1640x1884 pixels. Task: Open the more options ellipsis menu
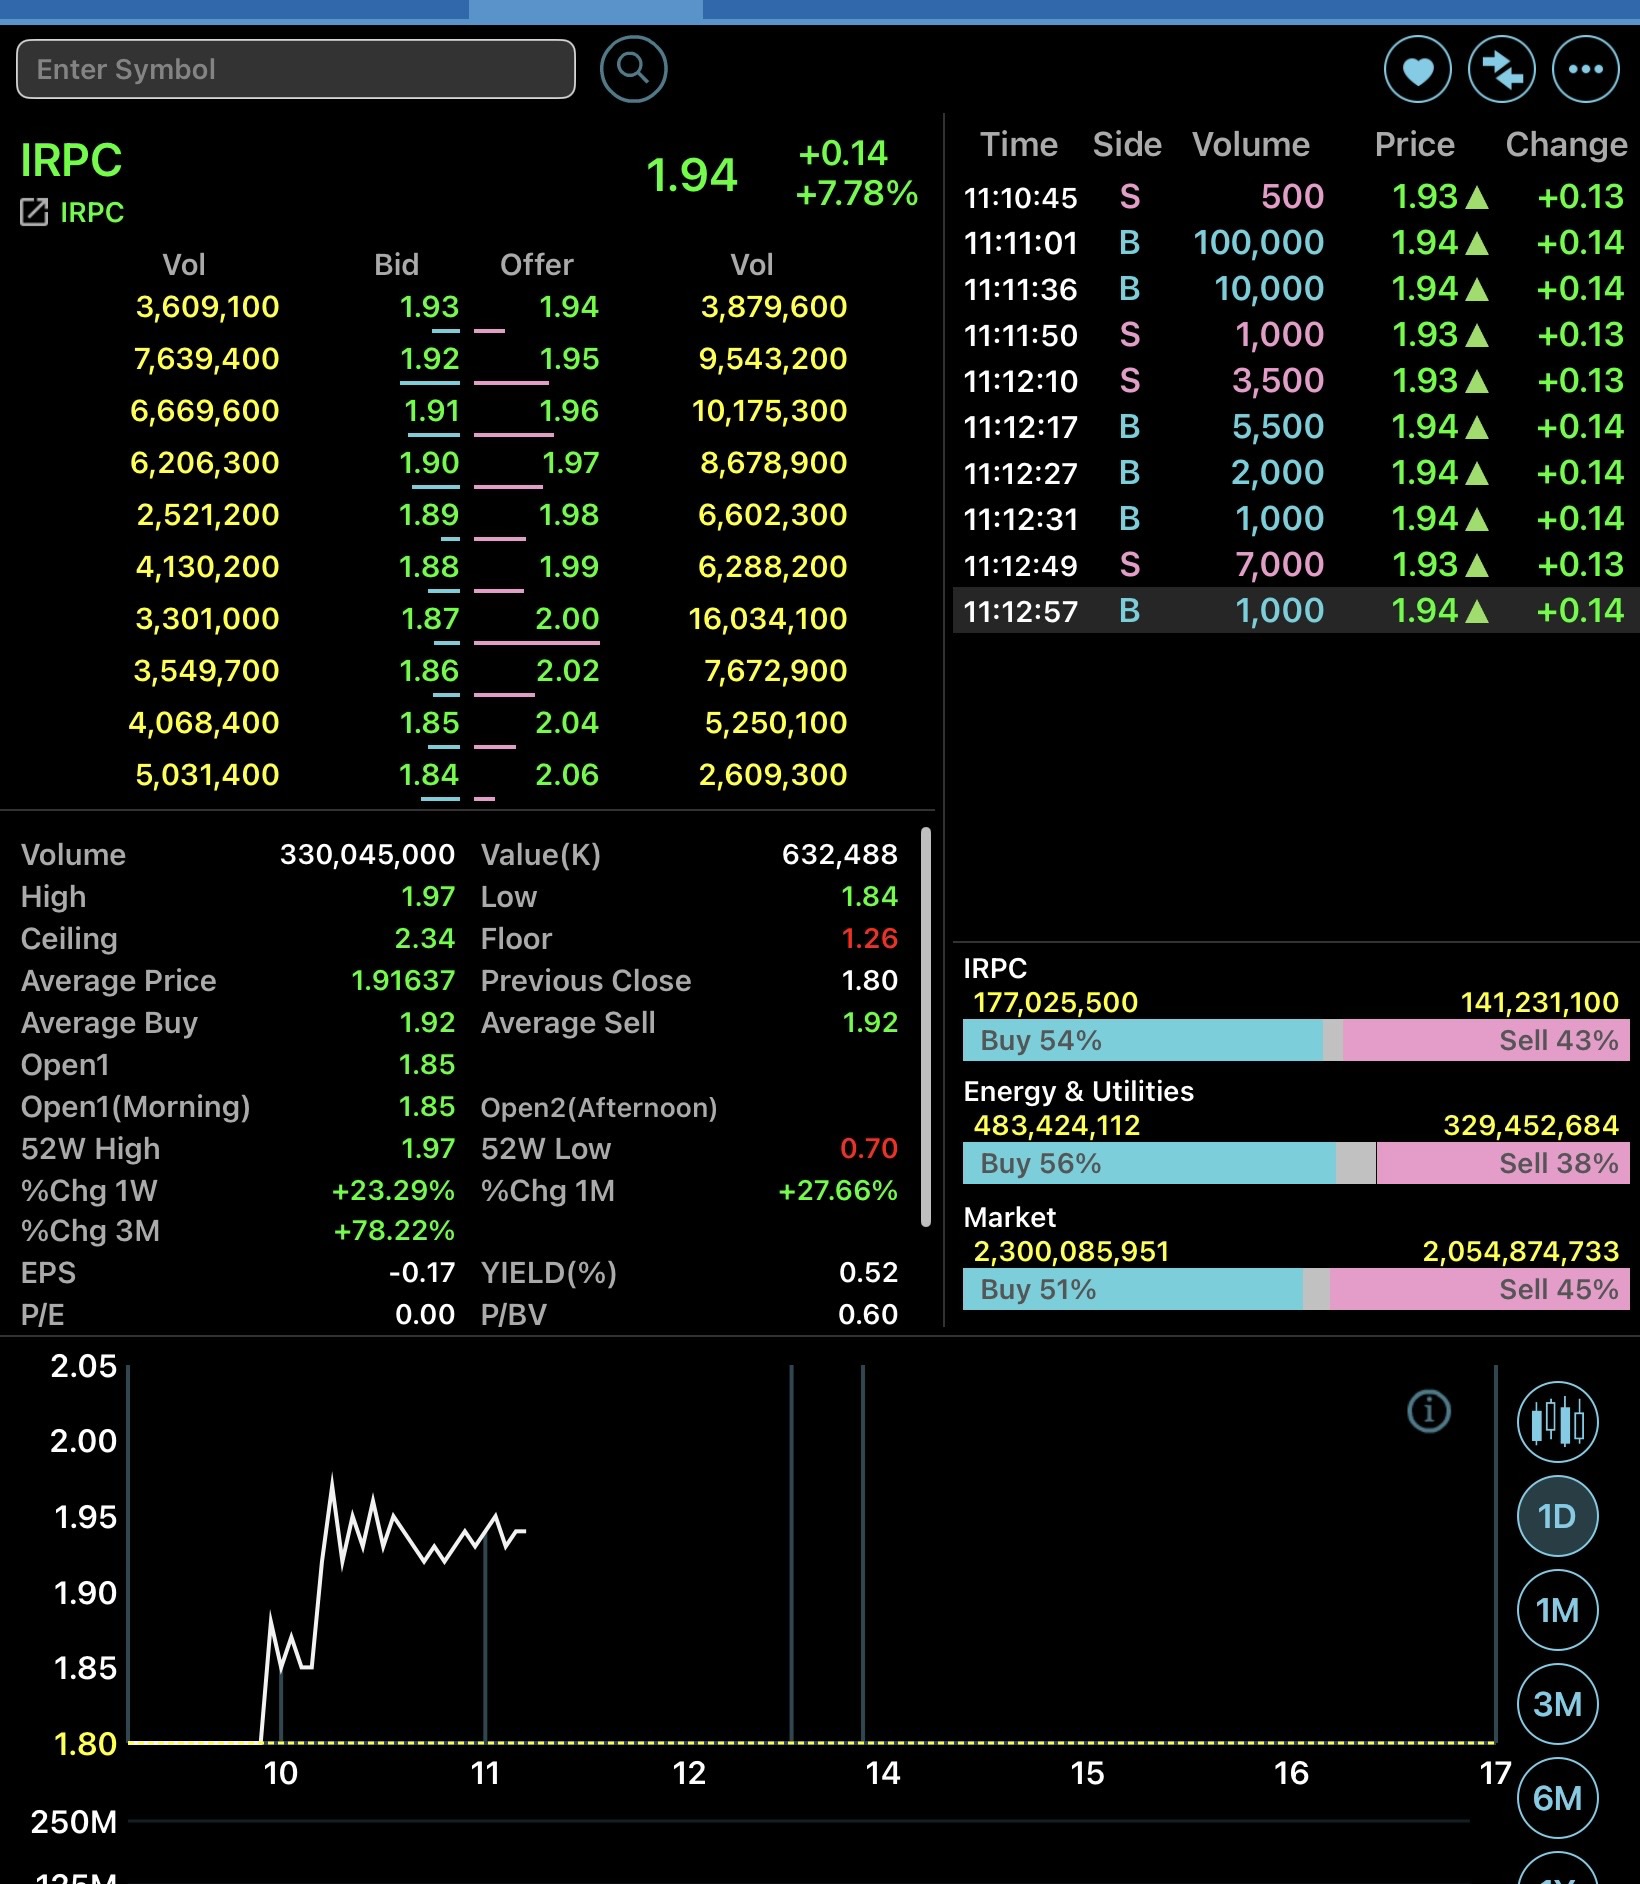[x=1585, y=69]
